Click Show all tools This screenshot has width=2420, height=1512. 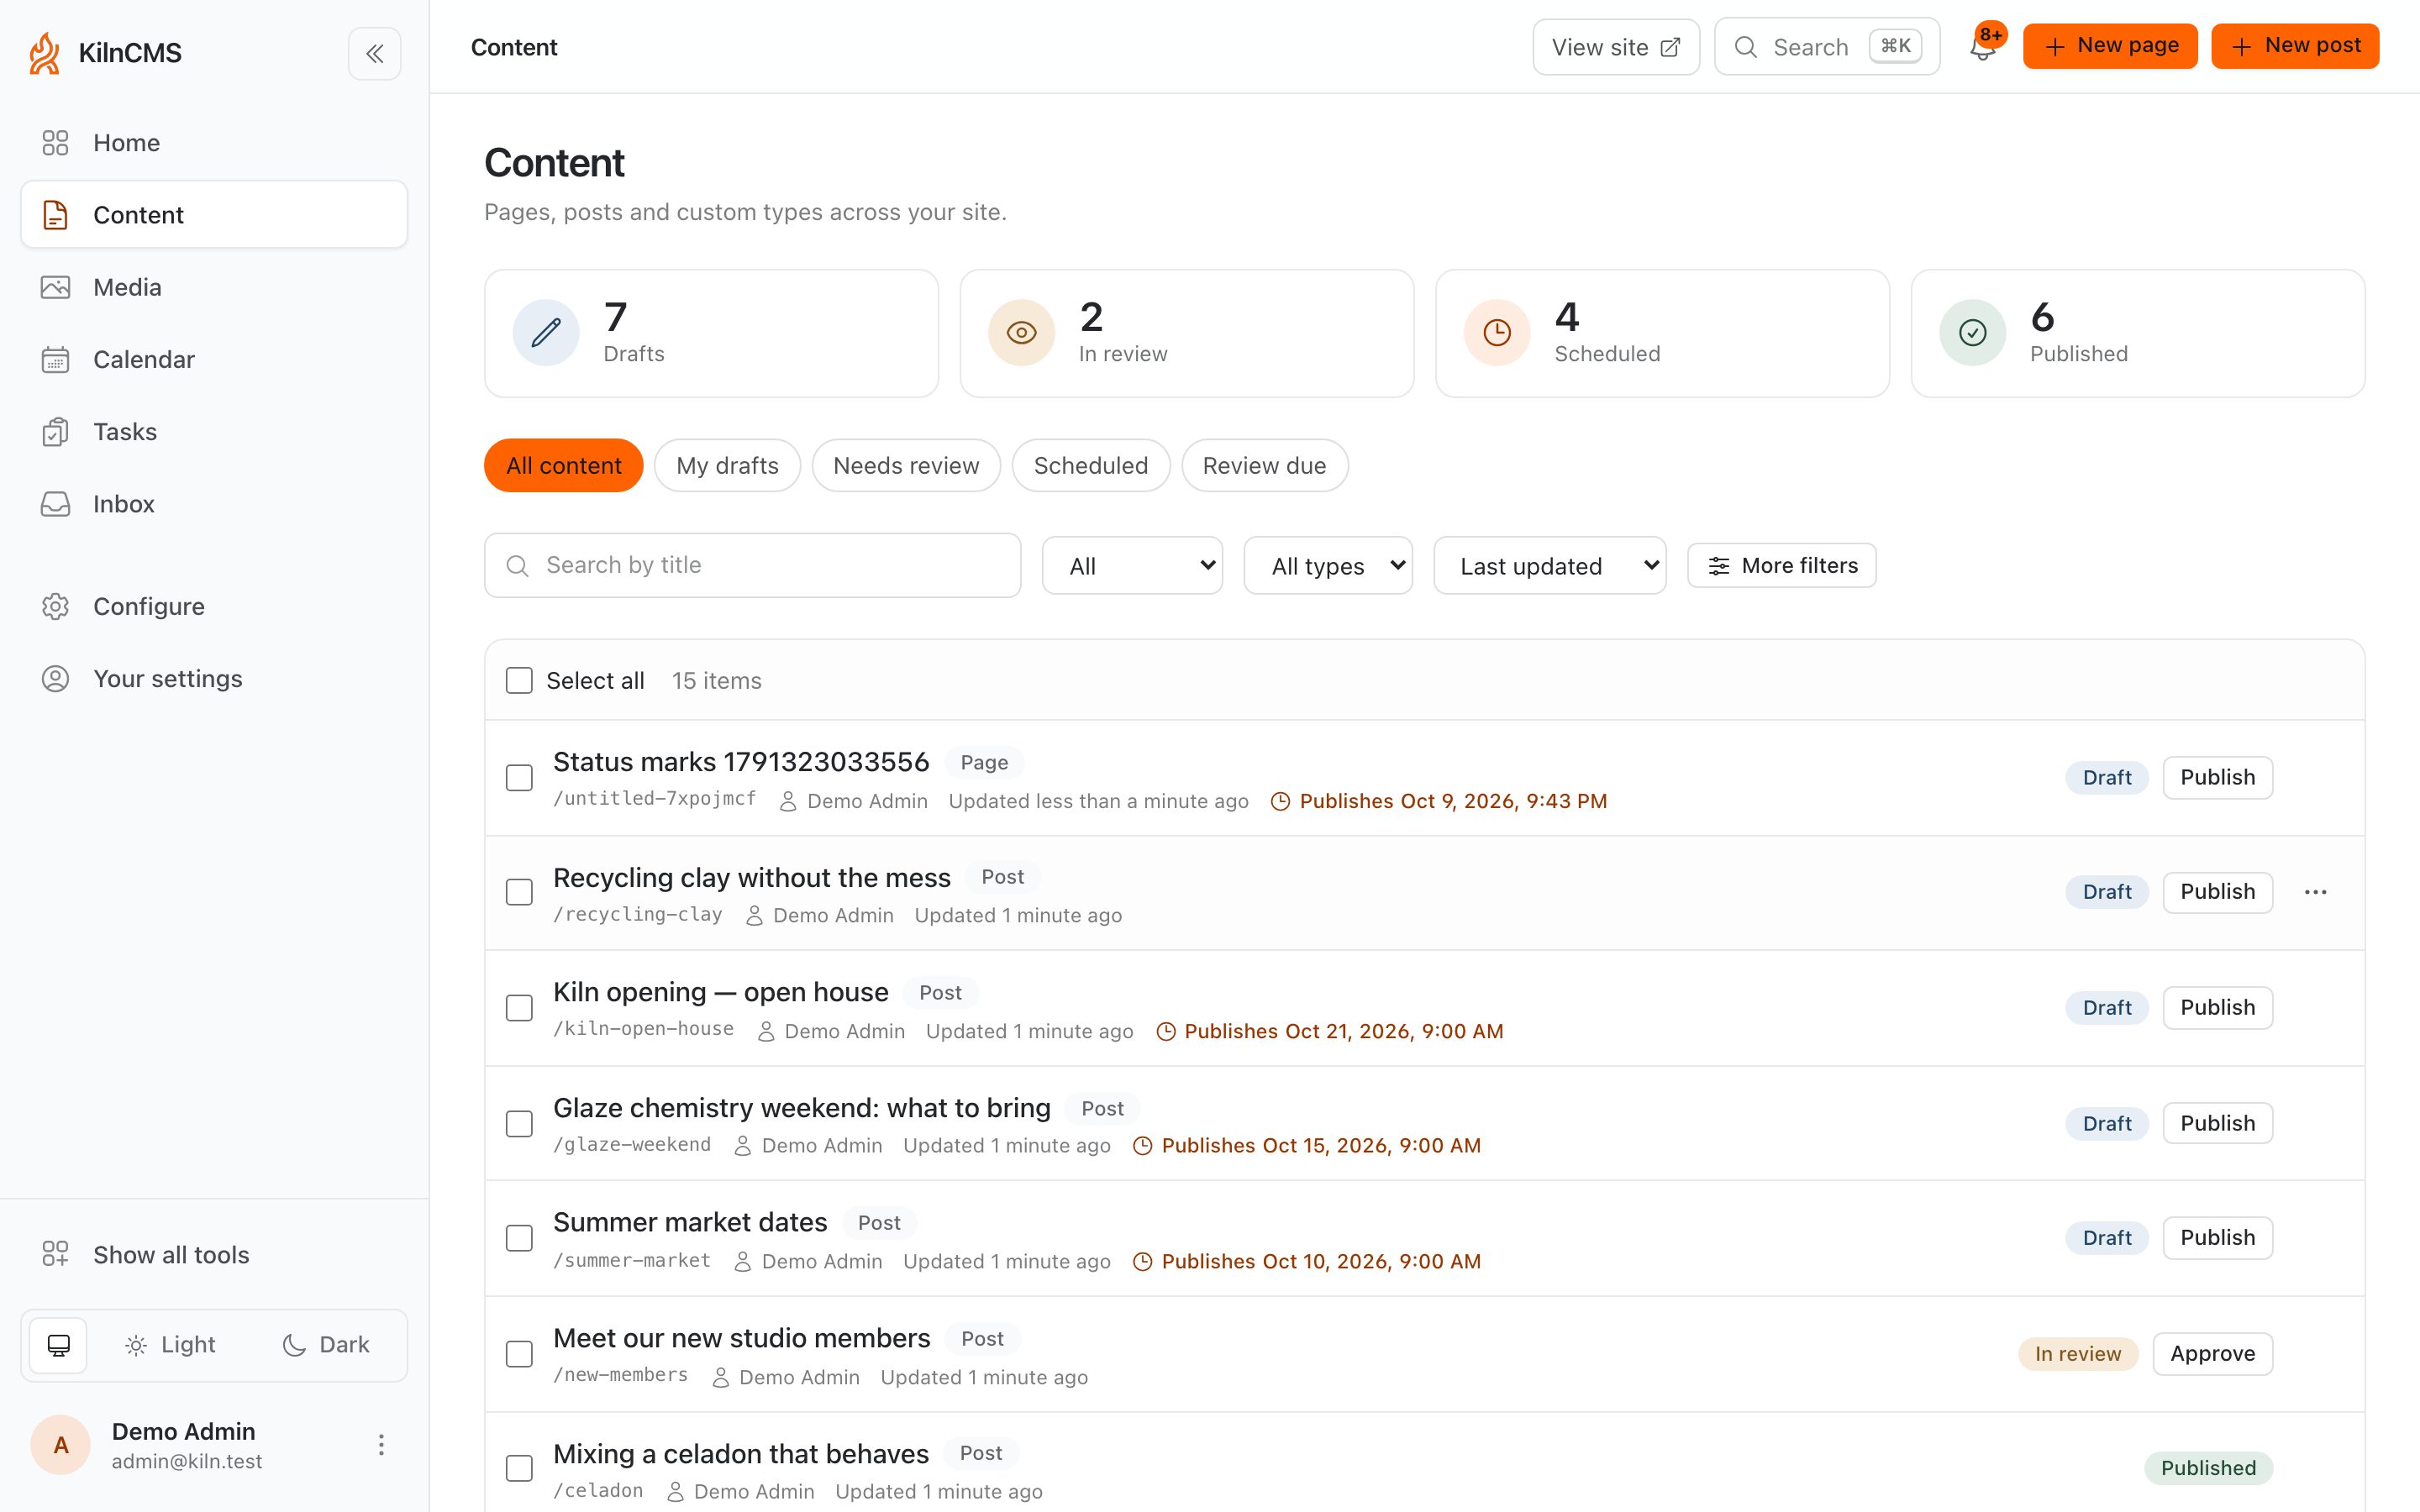214,1254
